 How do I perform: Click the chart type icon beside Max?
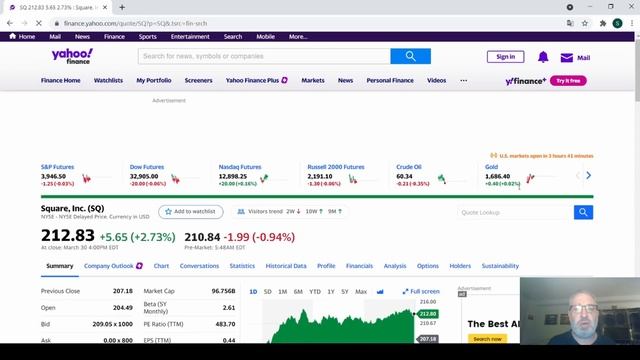point(380,291)
